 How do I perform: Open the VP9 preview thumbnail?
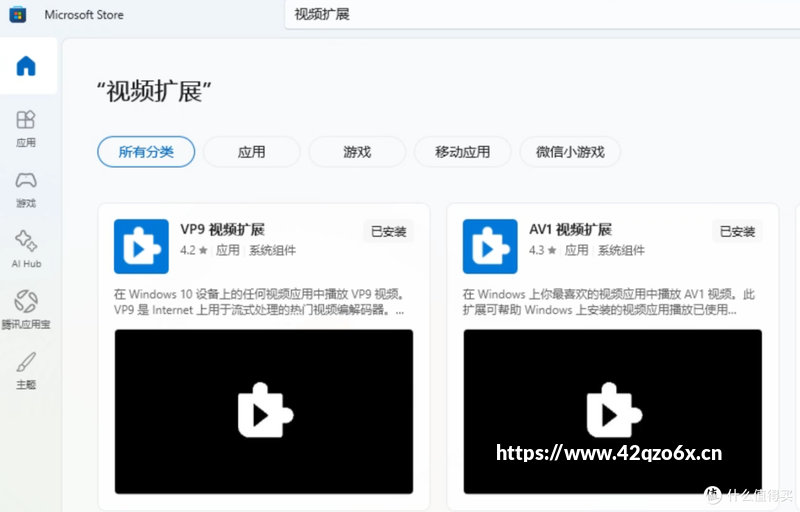(x=264, y=412)
